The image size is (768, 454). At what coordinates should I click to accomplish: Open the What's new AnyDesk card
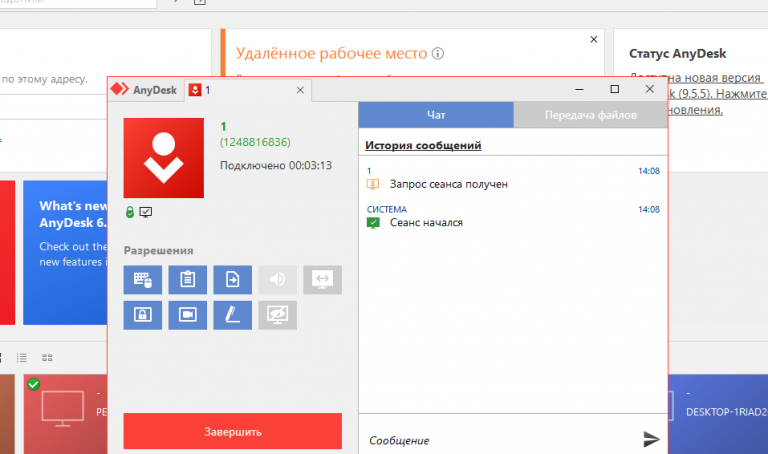(x=65, y=252)
